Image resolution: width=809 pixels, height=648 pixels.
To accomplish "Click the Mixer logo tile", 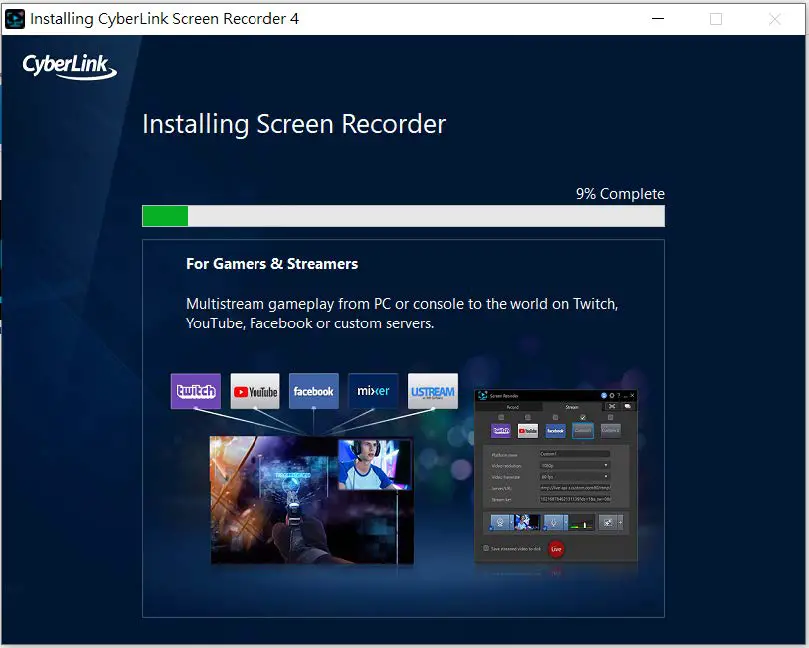I will pos(373,391).
